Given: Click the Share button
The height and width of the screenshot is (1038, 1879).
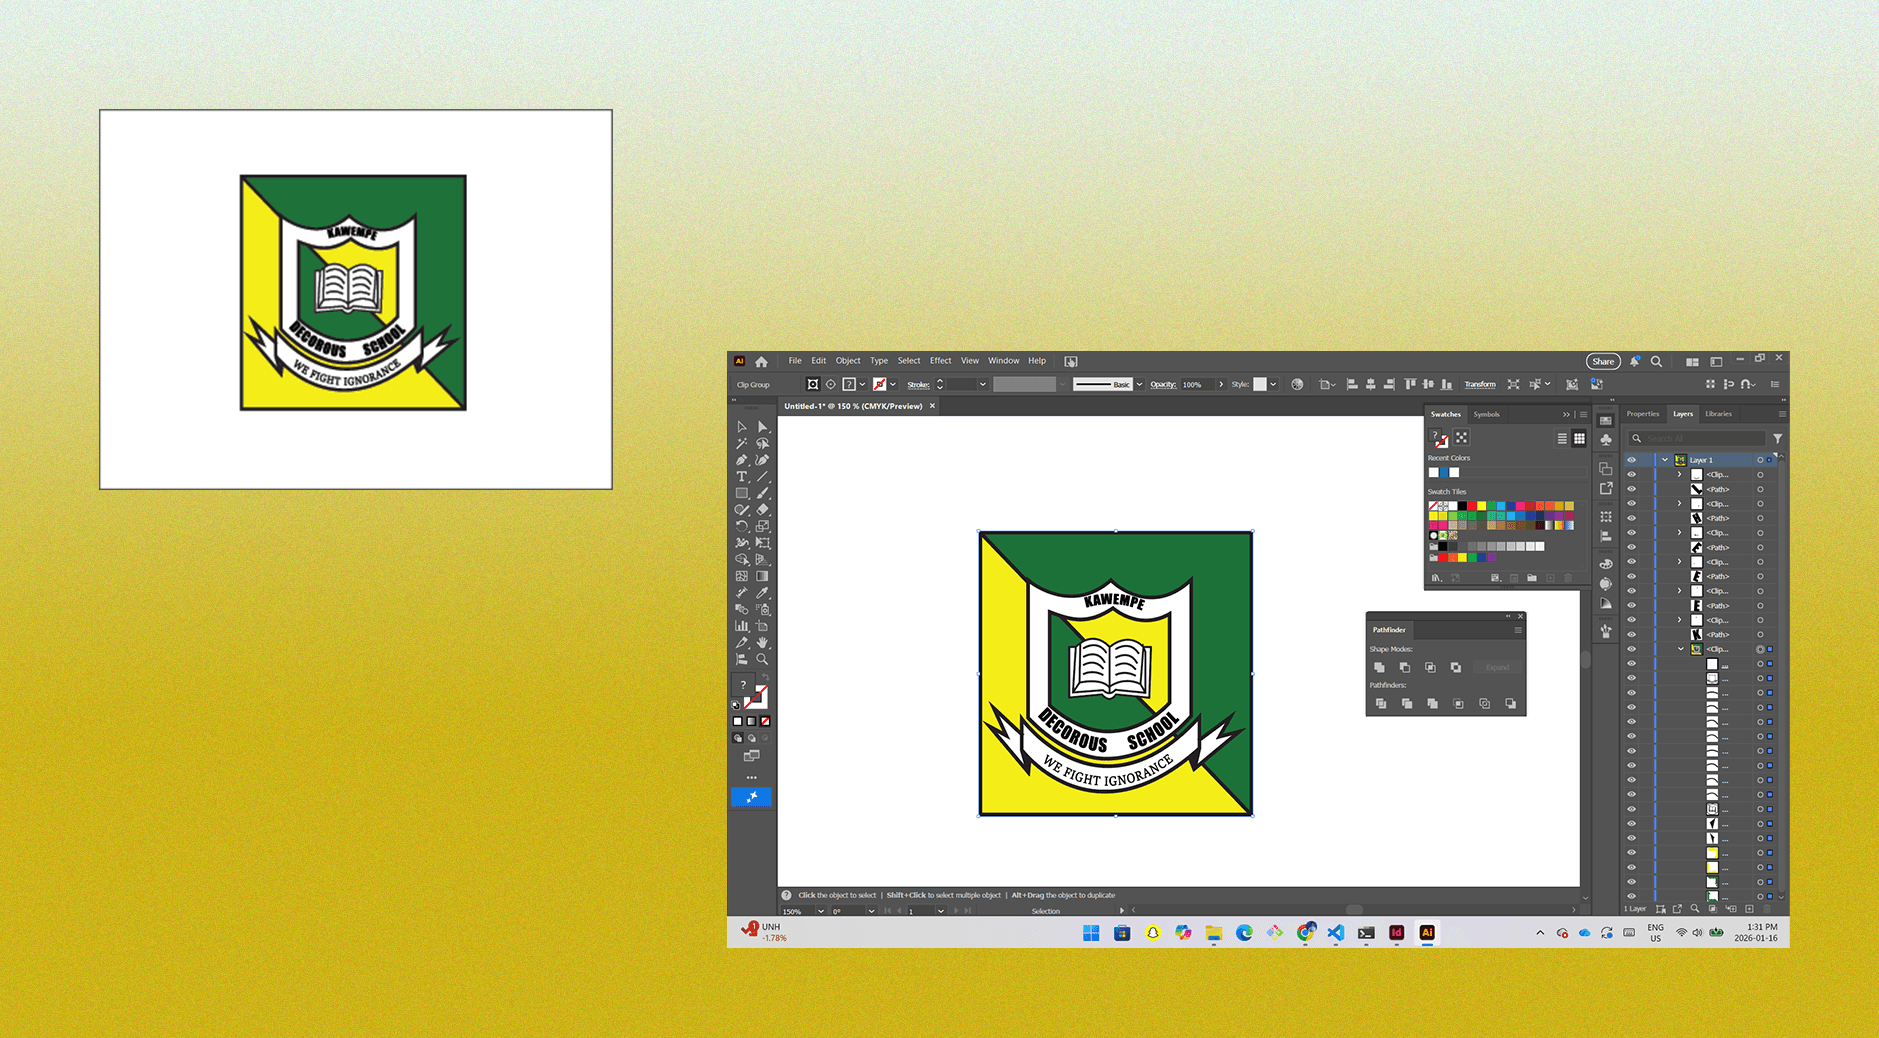Looking at the screenshot, I should pos(1603,361).
